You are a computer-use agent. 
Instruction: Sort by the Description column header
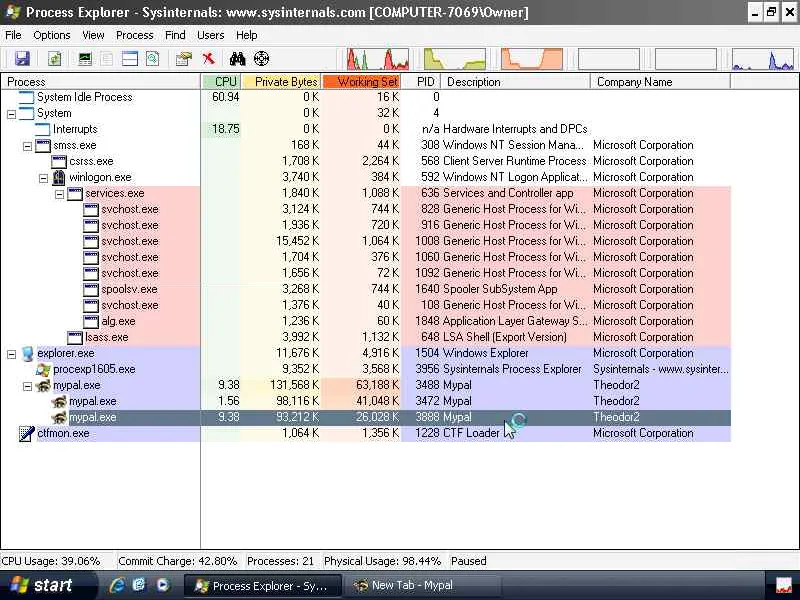click(x=515, y=82)
